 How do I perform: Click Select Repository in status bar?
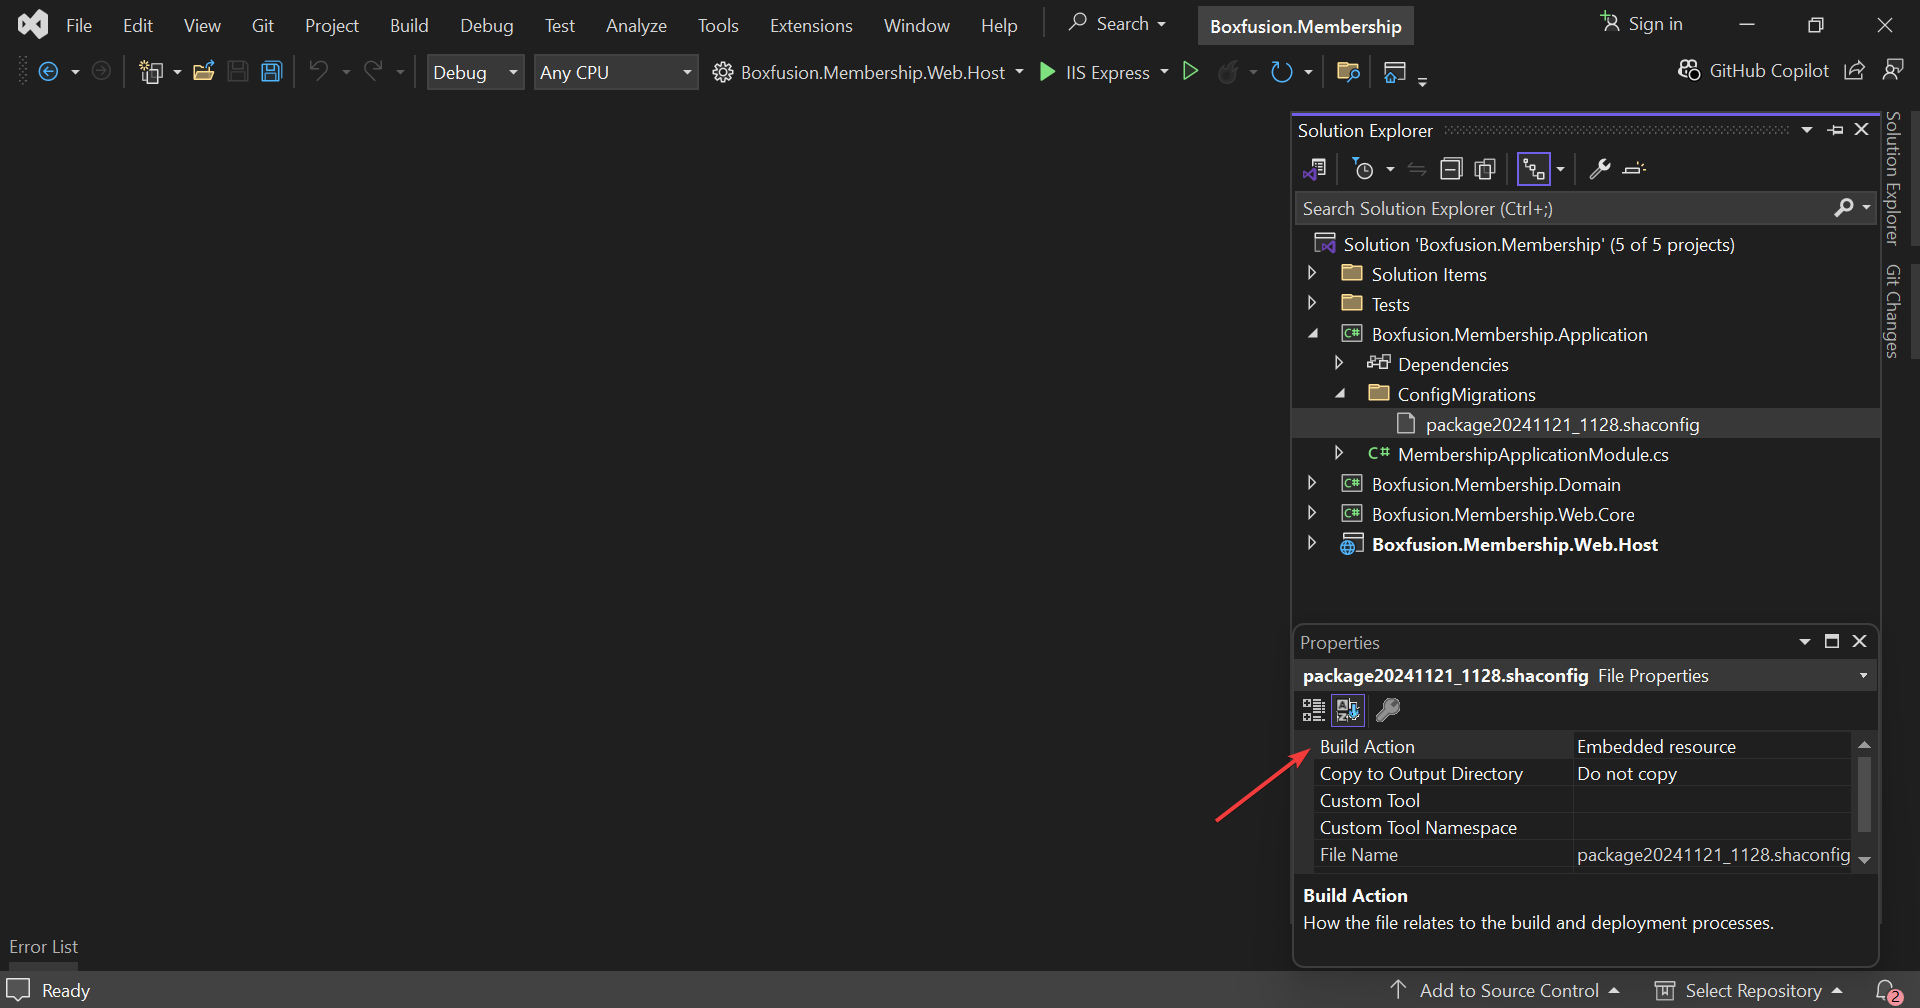click(1749, 991)
